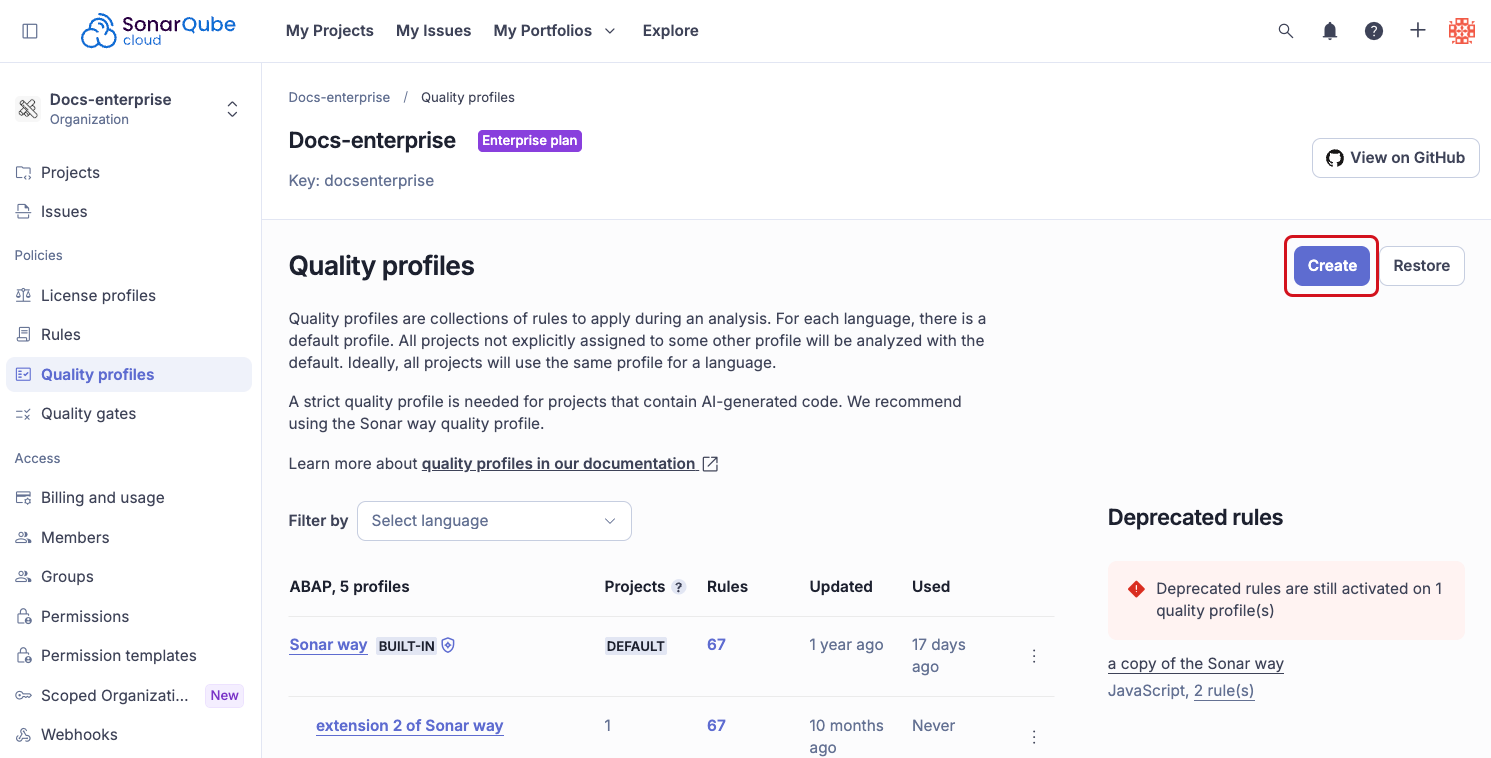Click the Projects folder icon in sidebar
Screen dimensions: 1491x758
24,173
